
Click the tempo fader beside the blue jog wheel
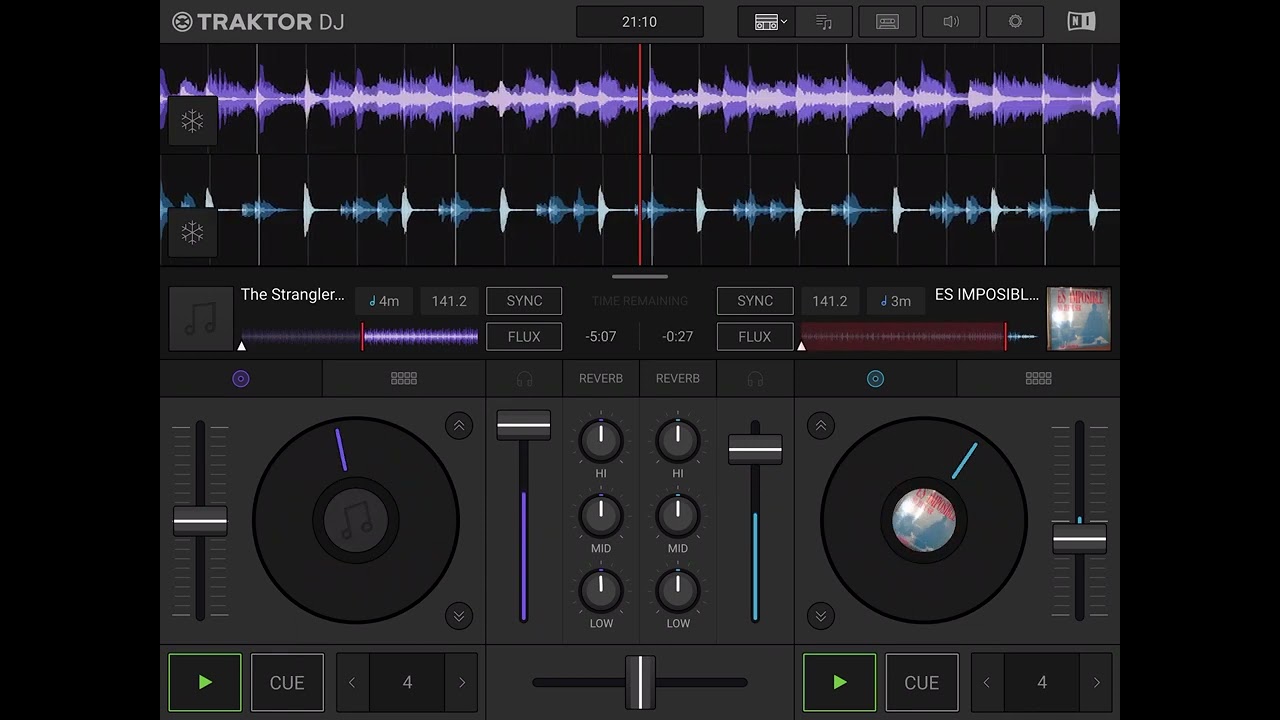1079,538
